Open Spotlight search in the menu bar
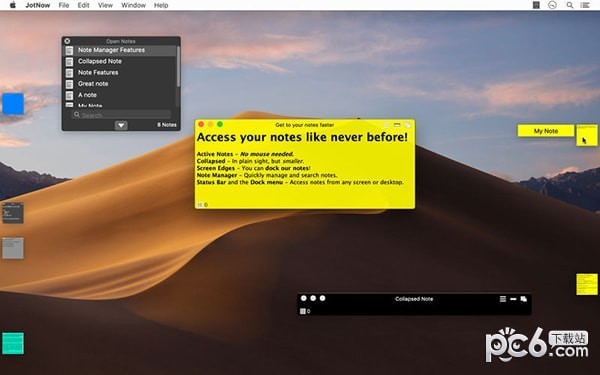This screenshot has width=600, height=375. coord(569,5)
